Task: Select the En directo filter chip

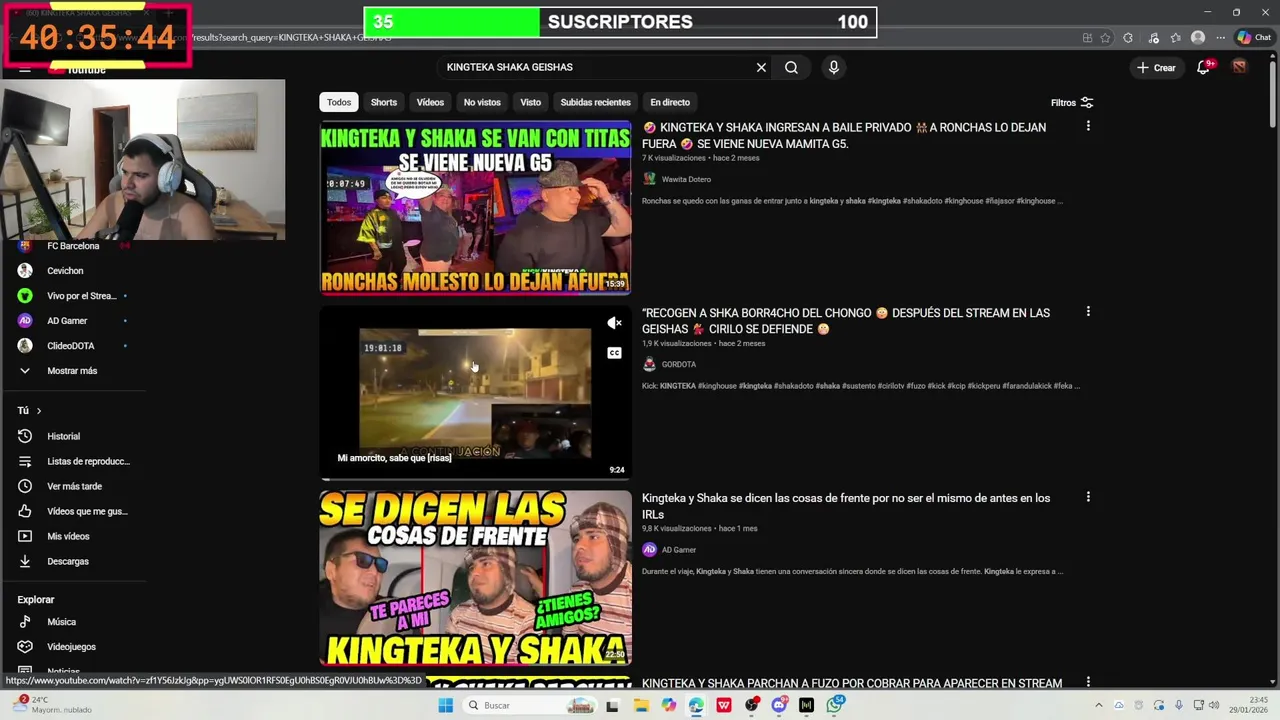Action: coord(670,102)
